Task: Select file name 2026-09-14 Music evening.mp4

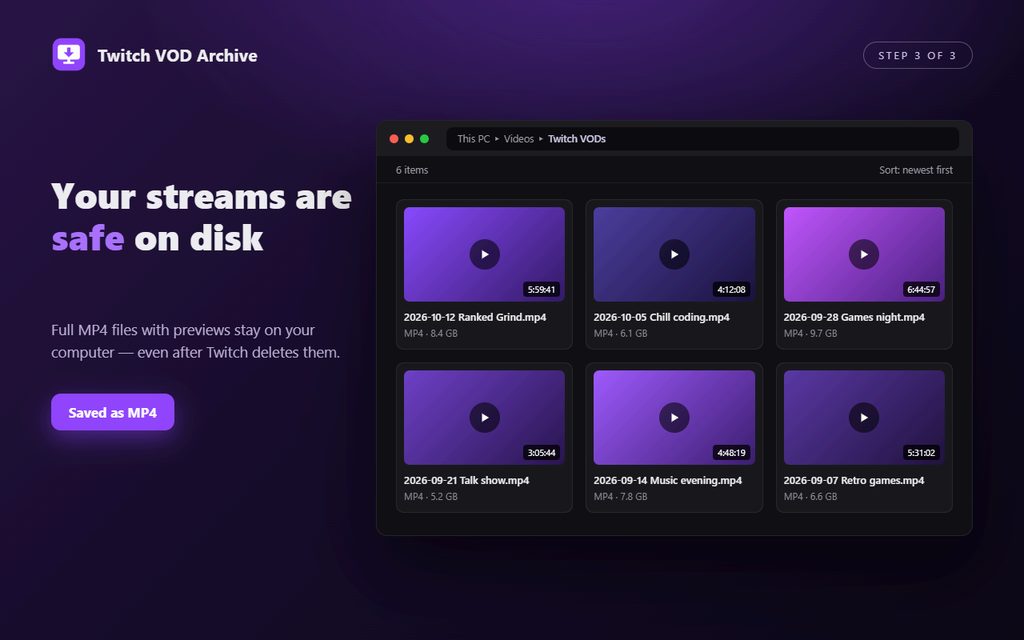Action: pyautogui.click(x=667, y=480)
